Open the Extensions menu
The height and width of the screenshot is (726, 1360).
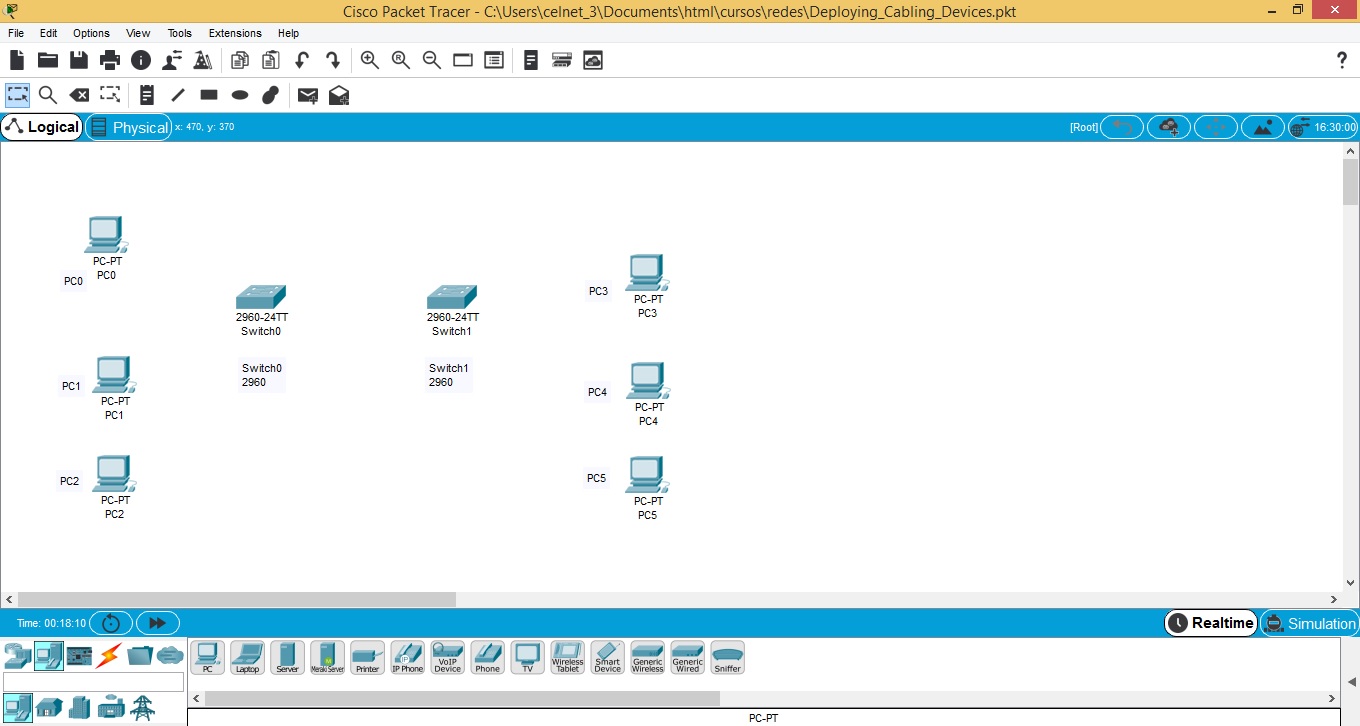click(235, 33)
